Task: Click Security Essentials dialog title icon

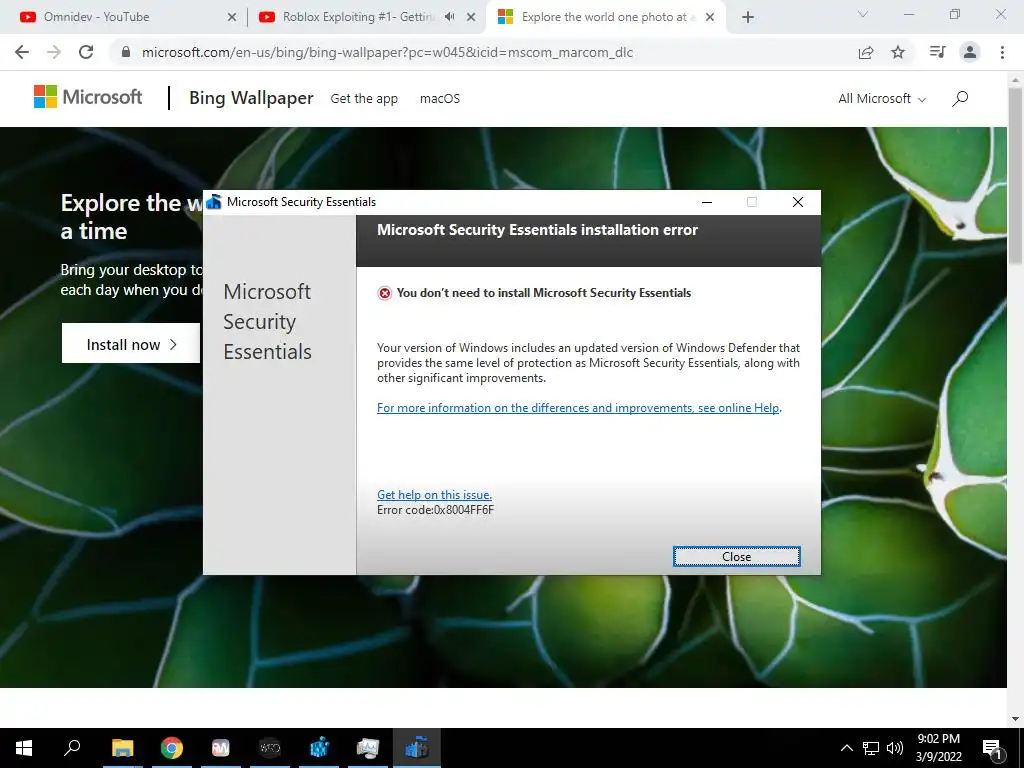Action: point(214,202)
